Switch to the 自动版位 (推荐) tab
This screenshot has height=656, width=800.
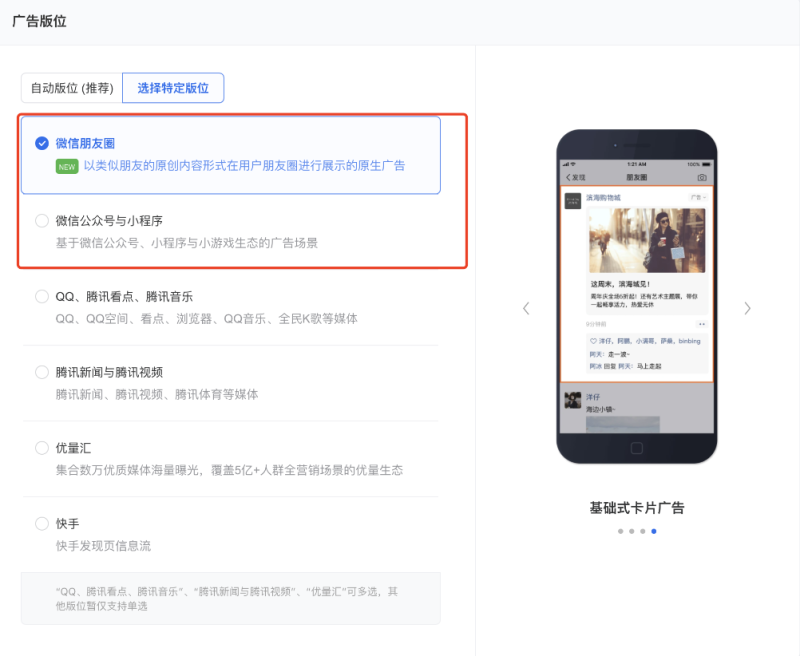pyautogui.click(x=73, y=88)
